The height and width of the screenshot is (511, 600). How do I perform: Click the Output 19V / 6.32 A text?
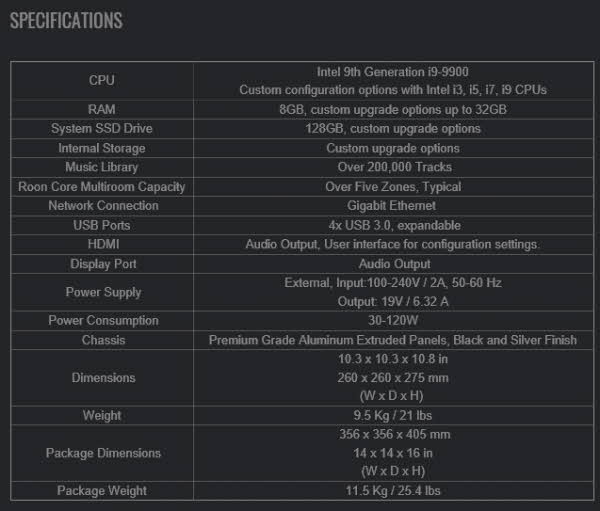[393, 302]
